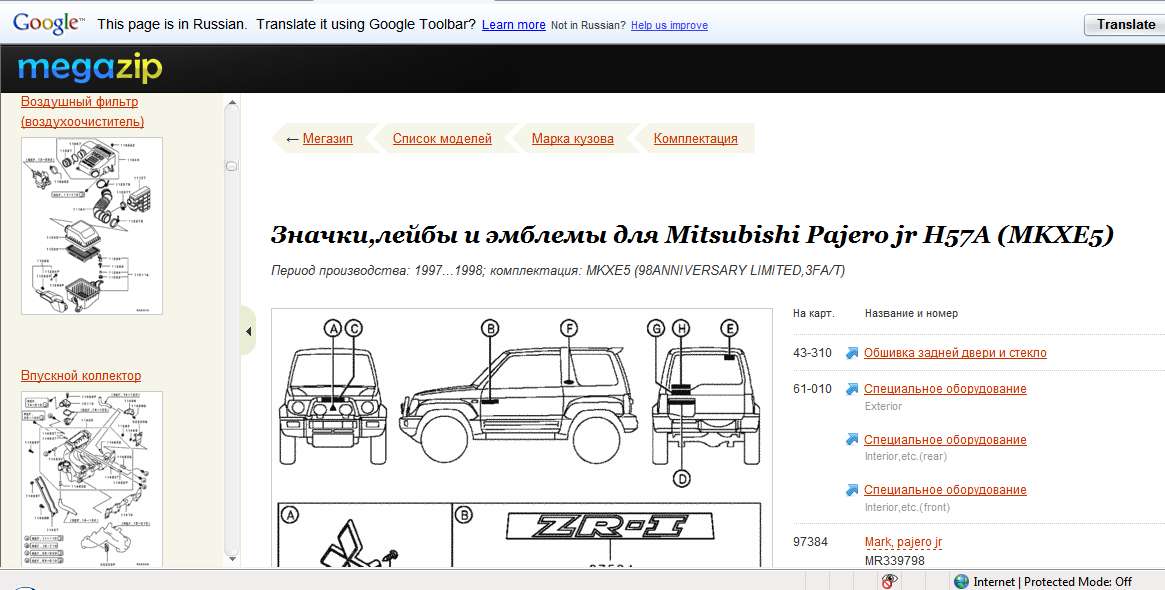Click the Help us improve link
The image size is (1165, 590).
(669, 25)
